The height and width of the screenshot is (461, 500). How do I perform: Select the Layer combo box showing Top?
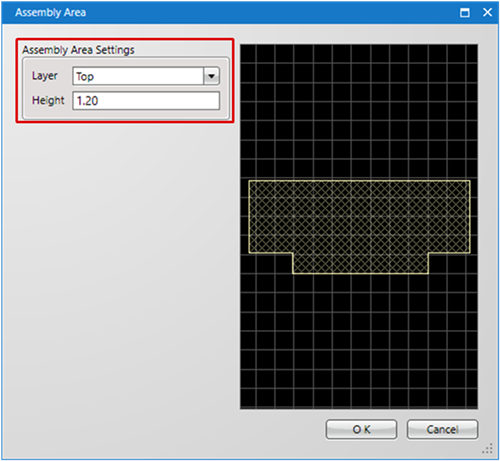click(x=146, y=76)
